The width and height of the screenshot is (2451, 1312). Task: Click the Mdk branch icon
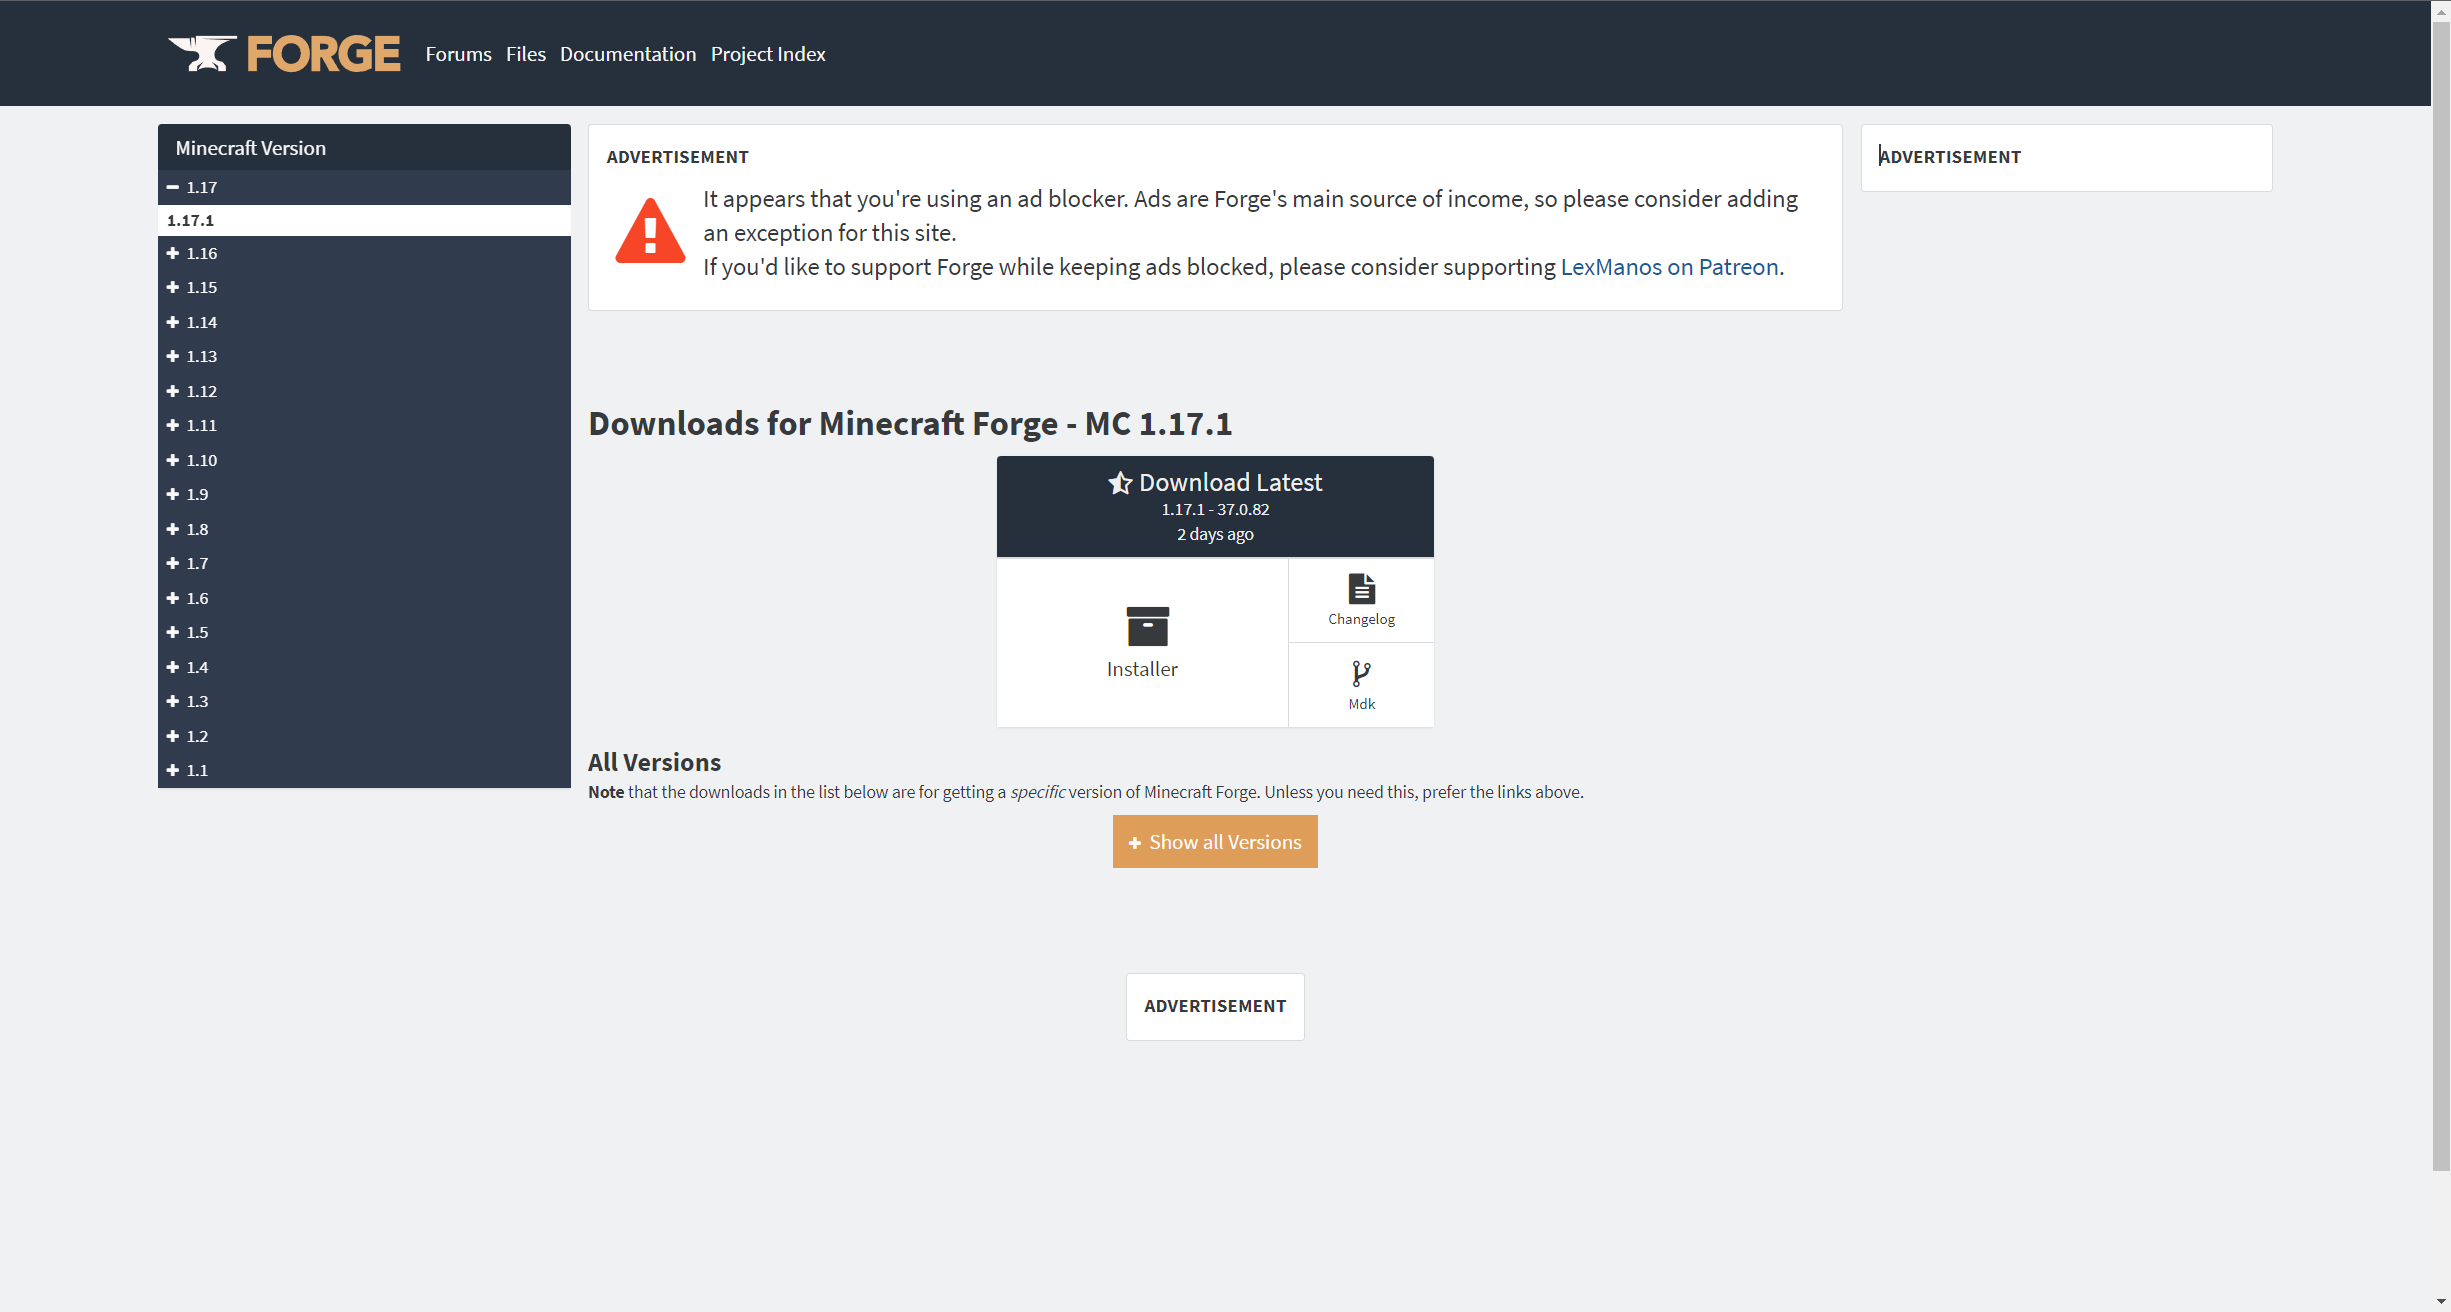(x=1361, y=673)
